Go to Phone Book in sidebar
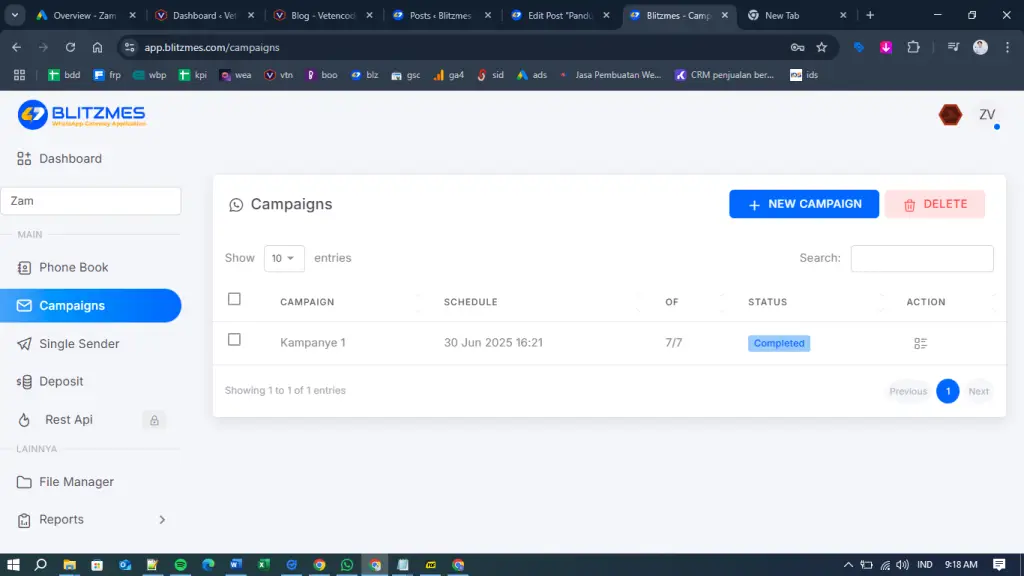 (73, 268)
